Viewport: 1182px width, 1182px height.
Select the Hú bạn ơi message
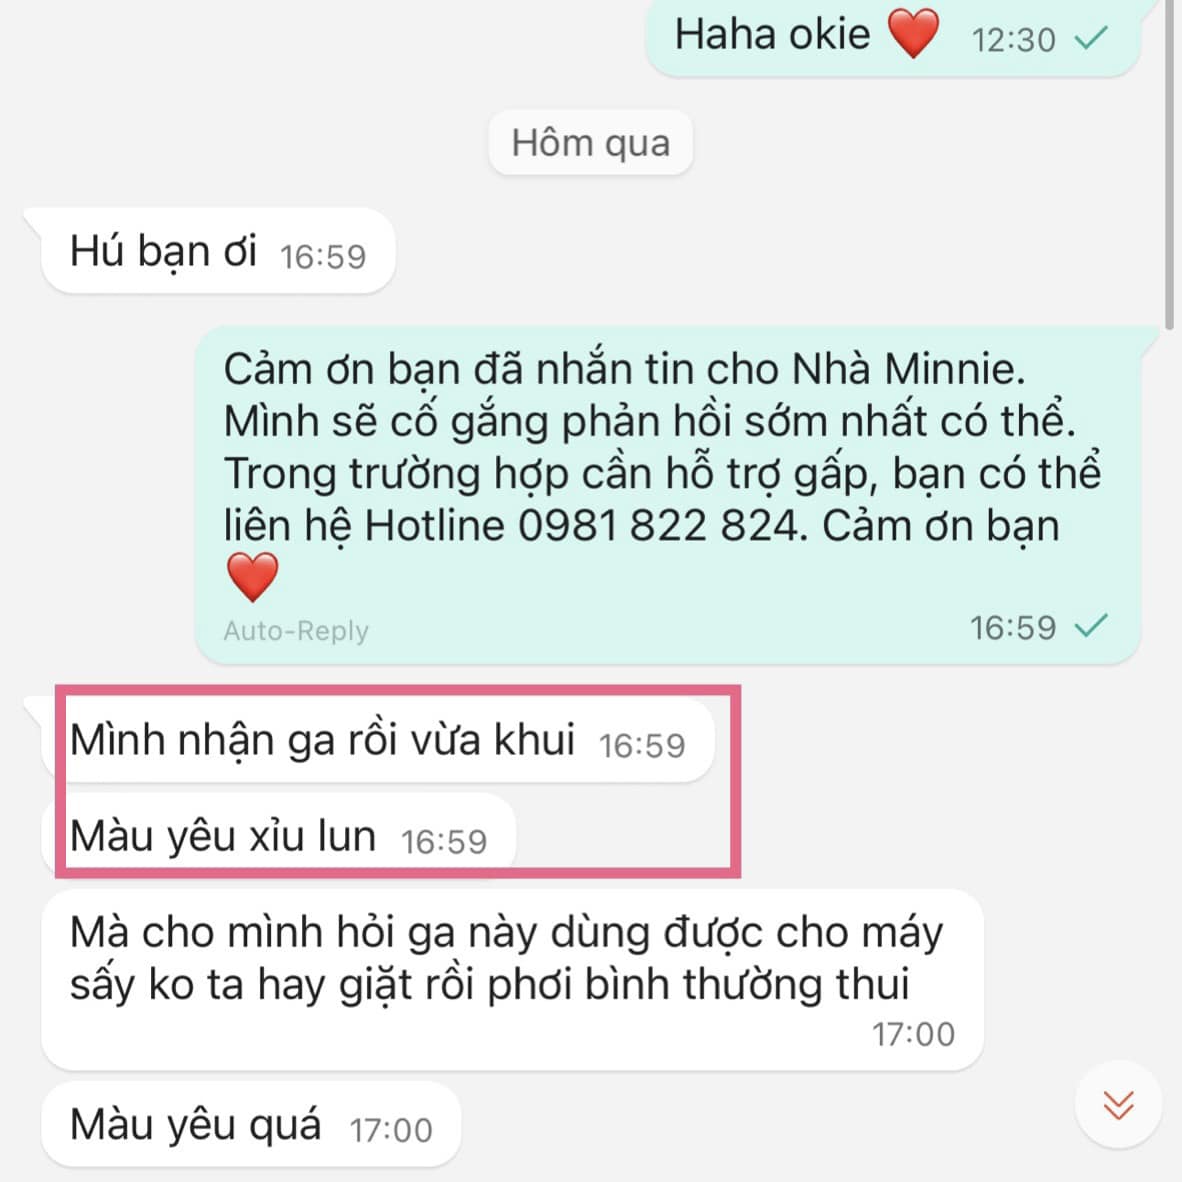(218, 251)
